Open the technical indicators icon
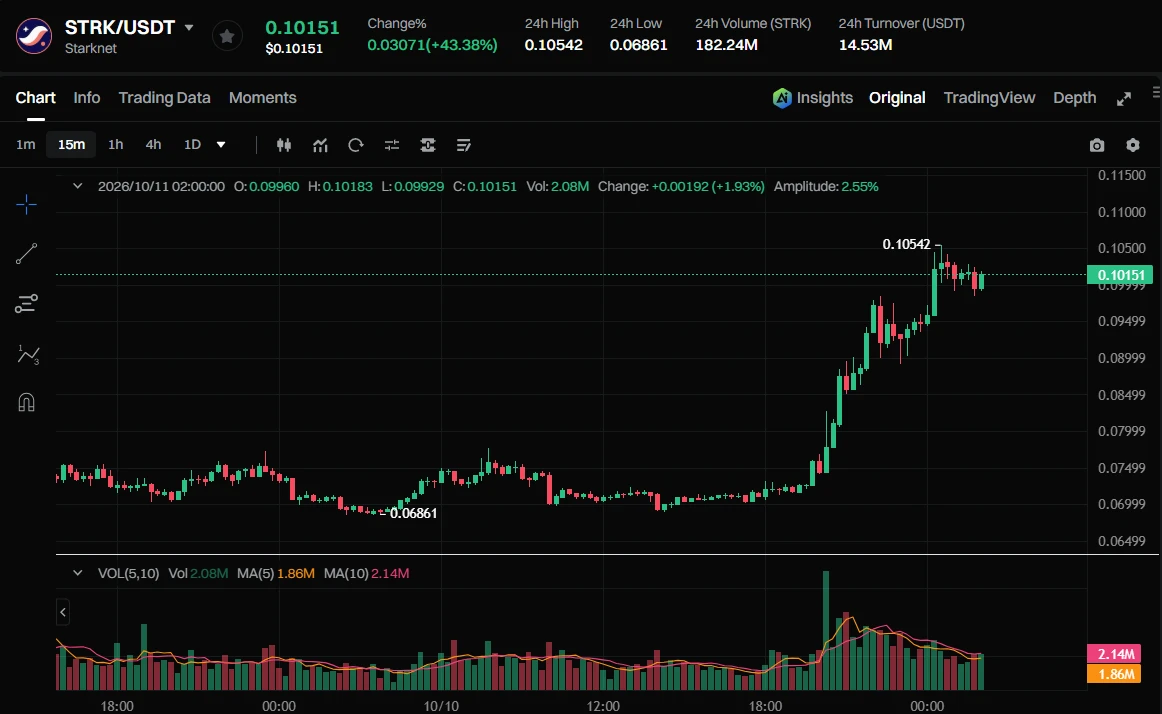This screenshot has height=714, width=1162. click(320, 145)
